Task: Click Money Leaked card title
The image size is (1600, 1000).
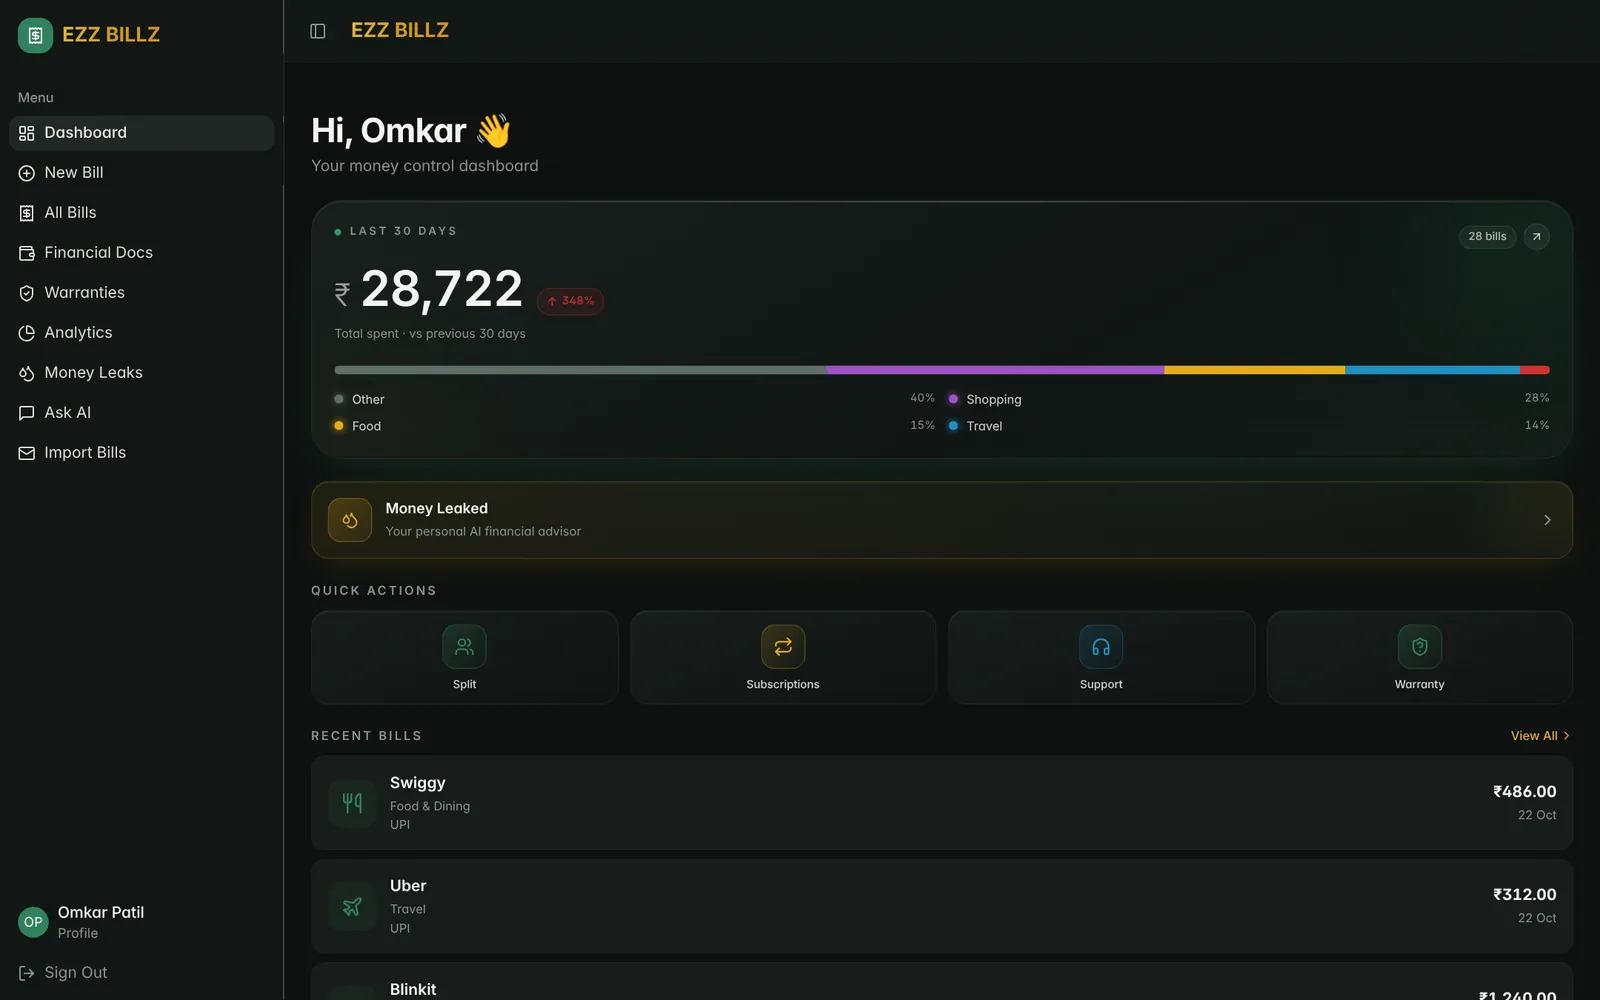Action: (437, 508)
